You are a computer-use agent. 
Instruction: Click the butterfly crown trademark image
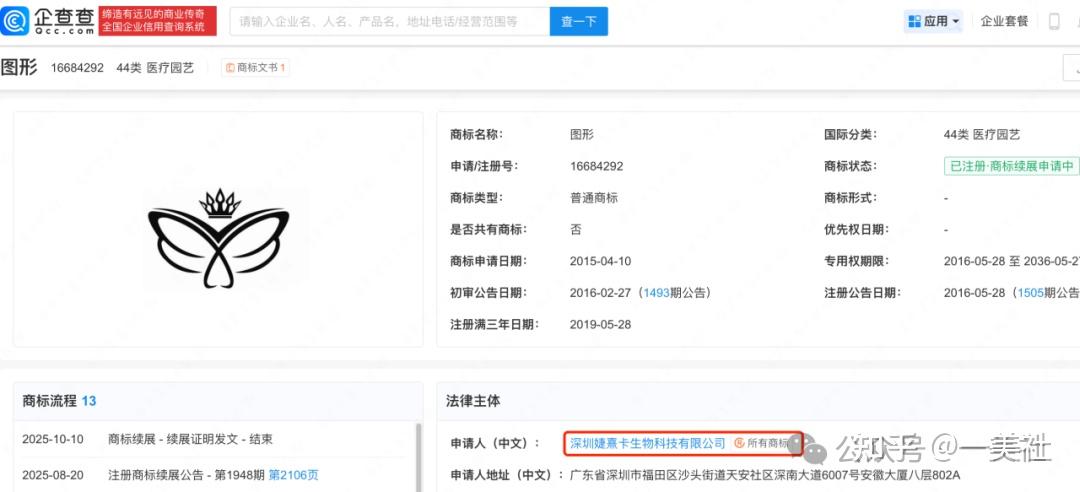click(219, 237)
